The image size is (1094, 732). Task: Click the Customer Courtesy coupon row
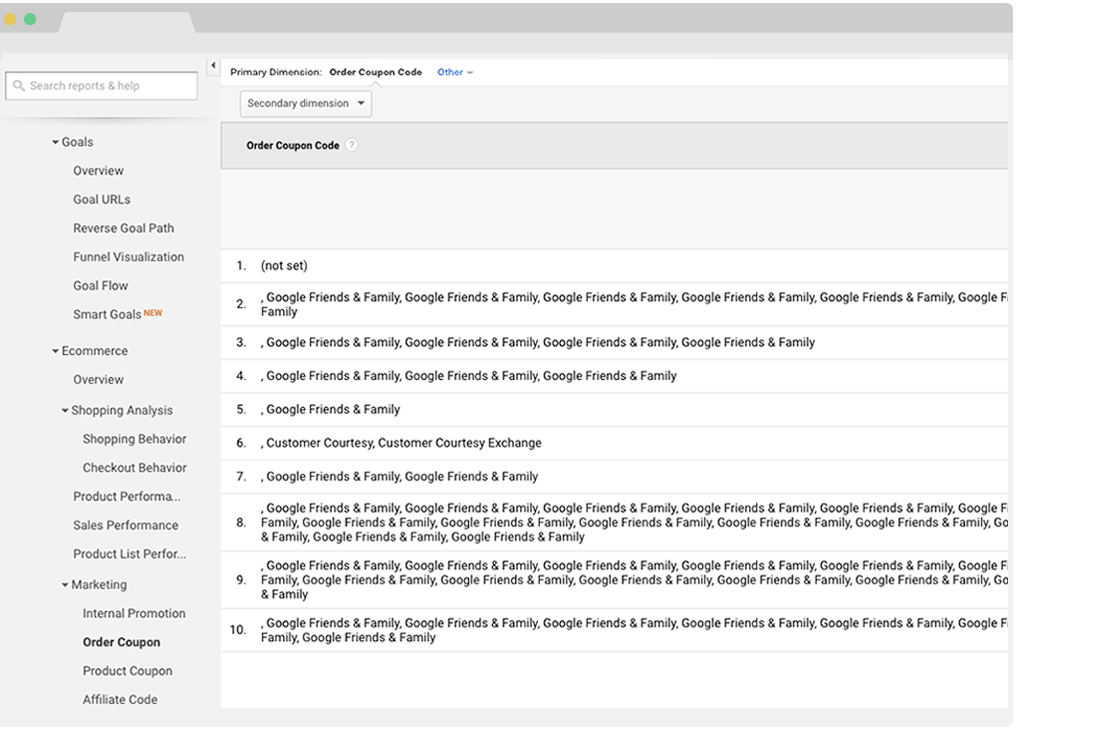tap(403, 443)
